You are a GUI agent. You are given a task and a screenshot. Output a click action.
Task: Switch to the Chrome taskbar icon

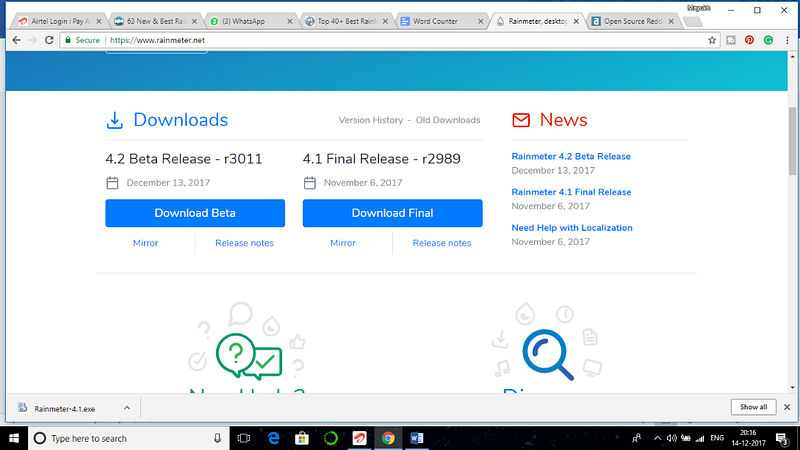tap(388, 438)
